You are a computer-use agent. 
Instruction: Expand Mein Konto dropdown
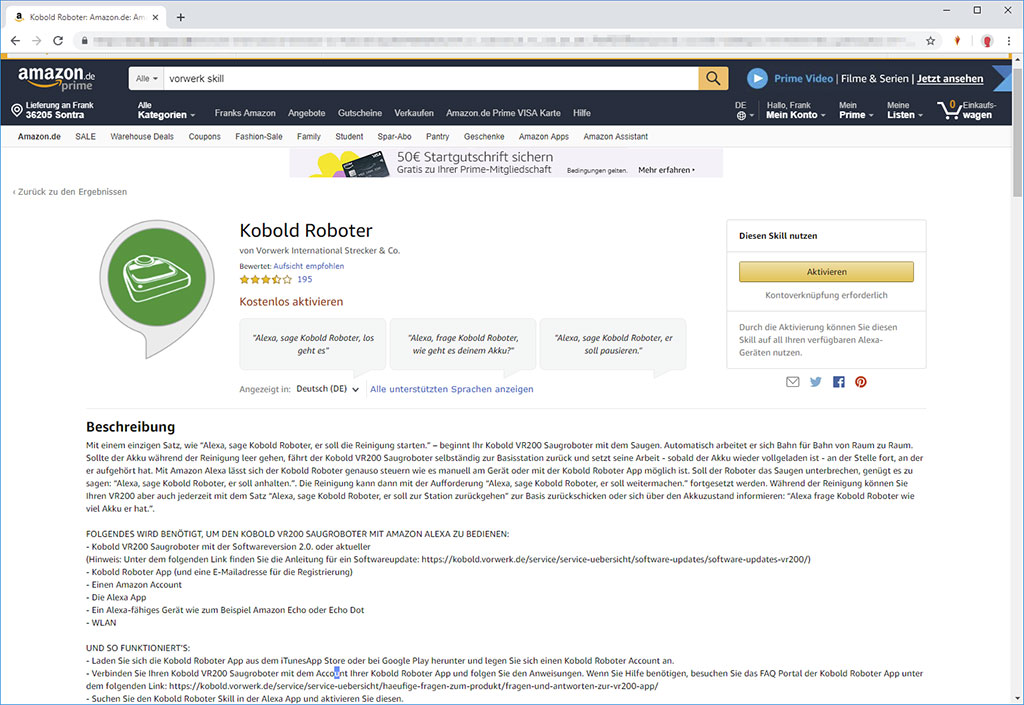point(795,110)
